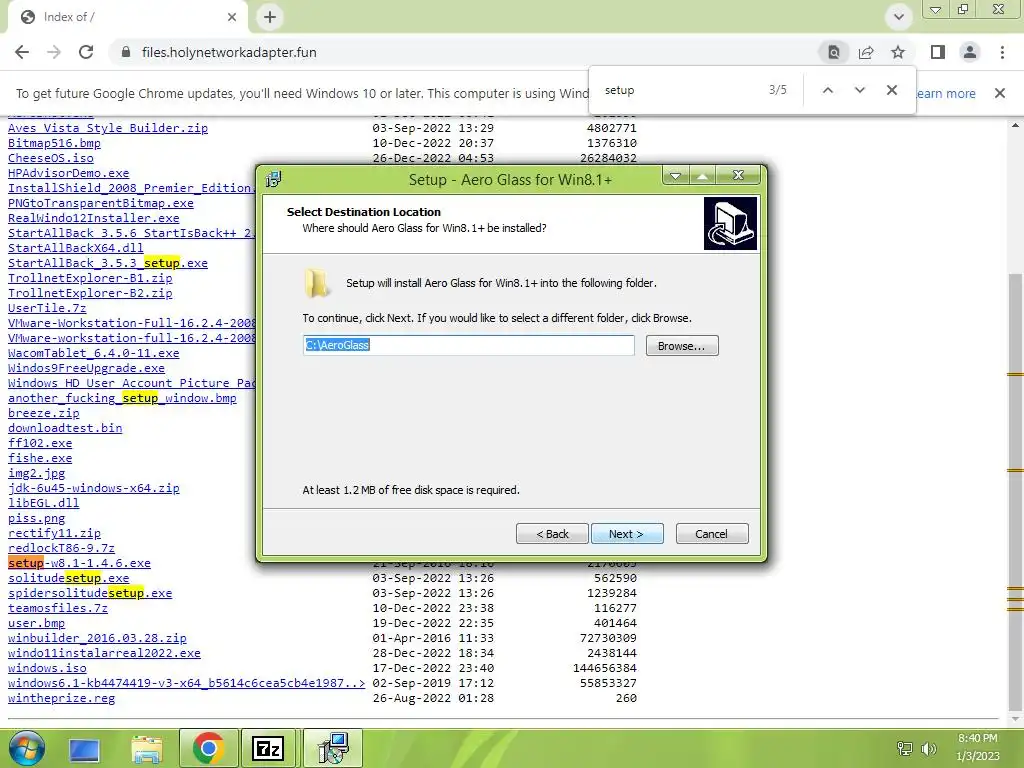Proceed with Next in Aero Glass setup
Image resolution: width=1024 pixels, height=768 pixels.
click(627, 534)
